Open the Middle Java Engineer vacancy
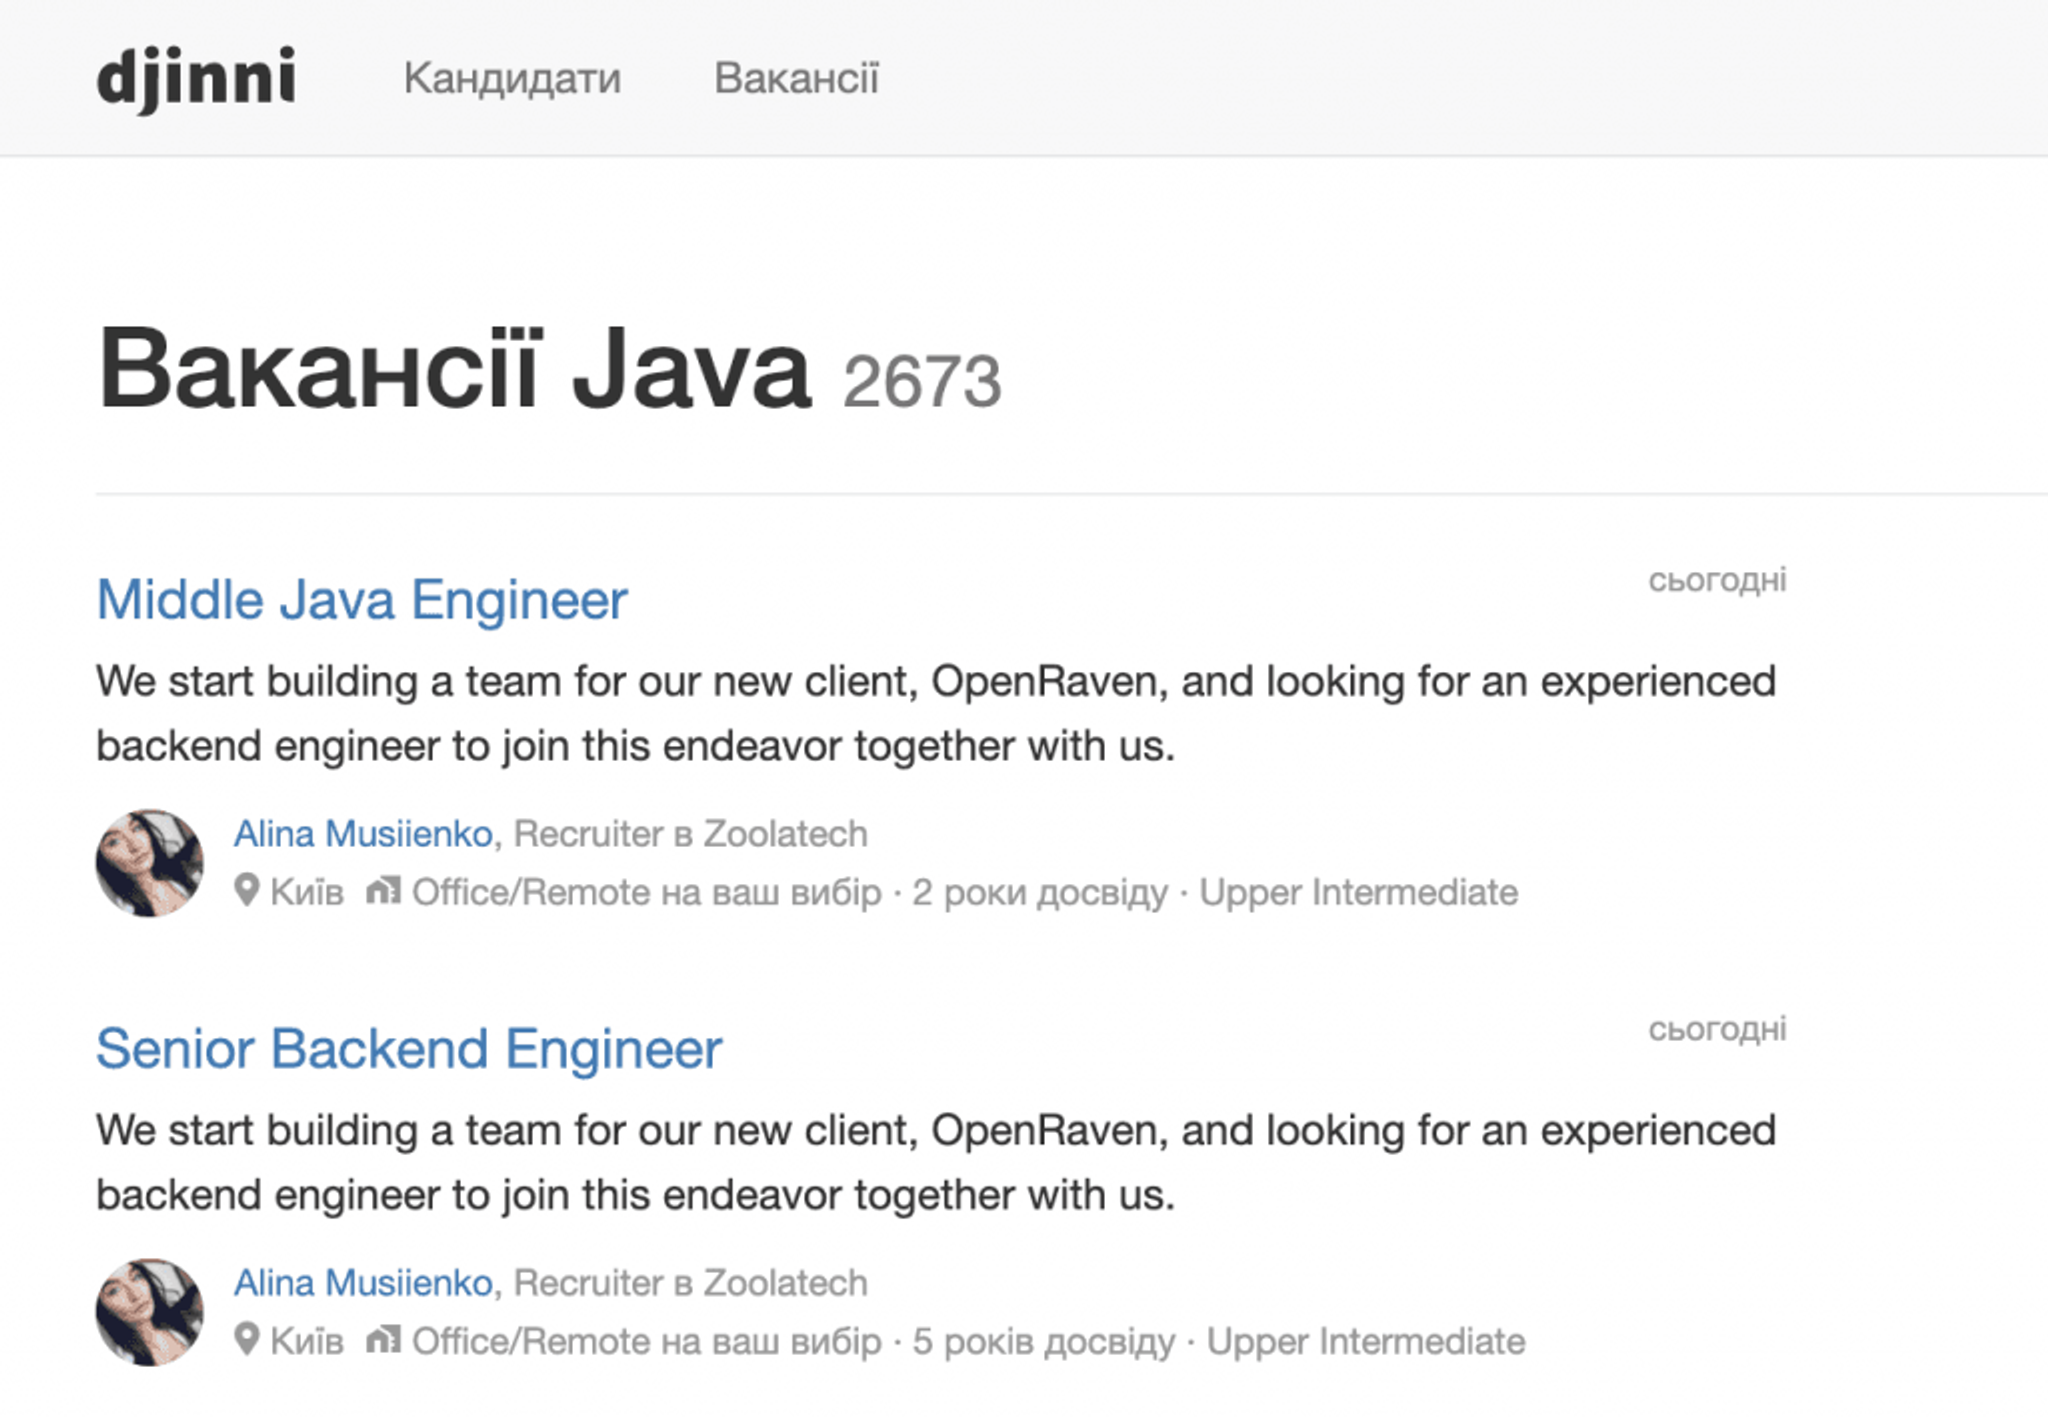Image resolution: width=2048 pixels, height=1418 pixels. (x=361, y=600)
